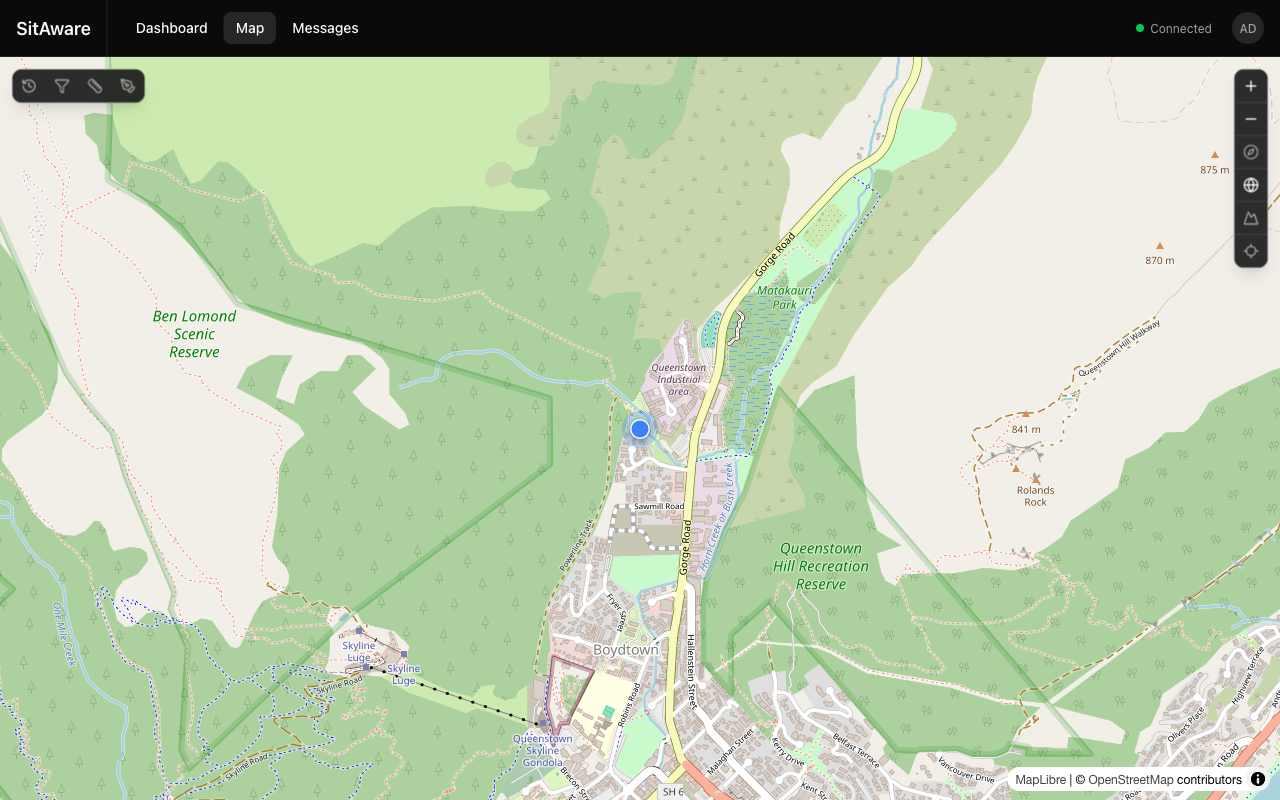This screenshot has height=800, width=1280.
Task: Switch to the Dashboard tab
Action: 171,28
